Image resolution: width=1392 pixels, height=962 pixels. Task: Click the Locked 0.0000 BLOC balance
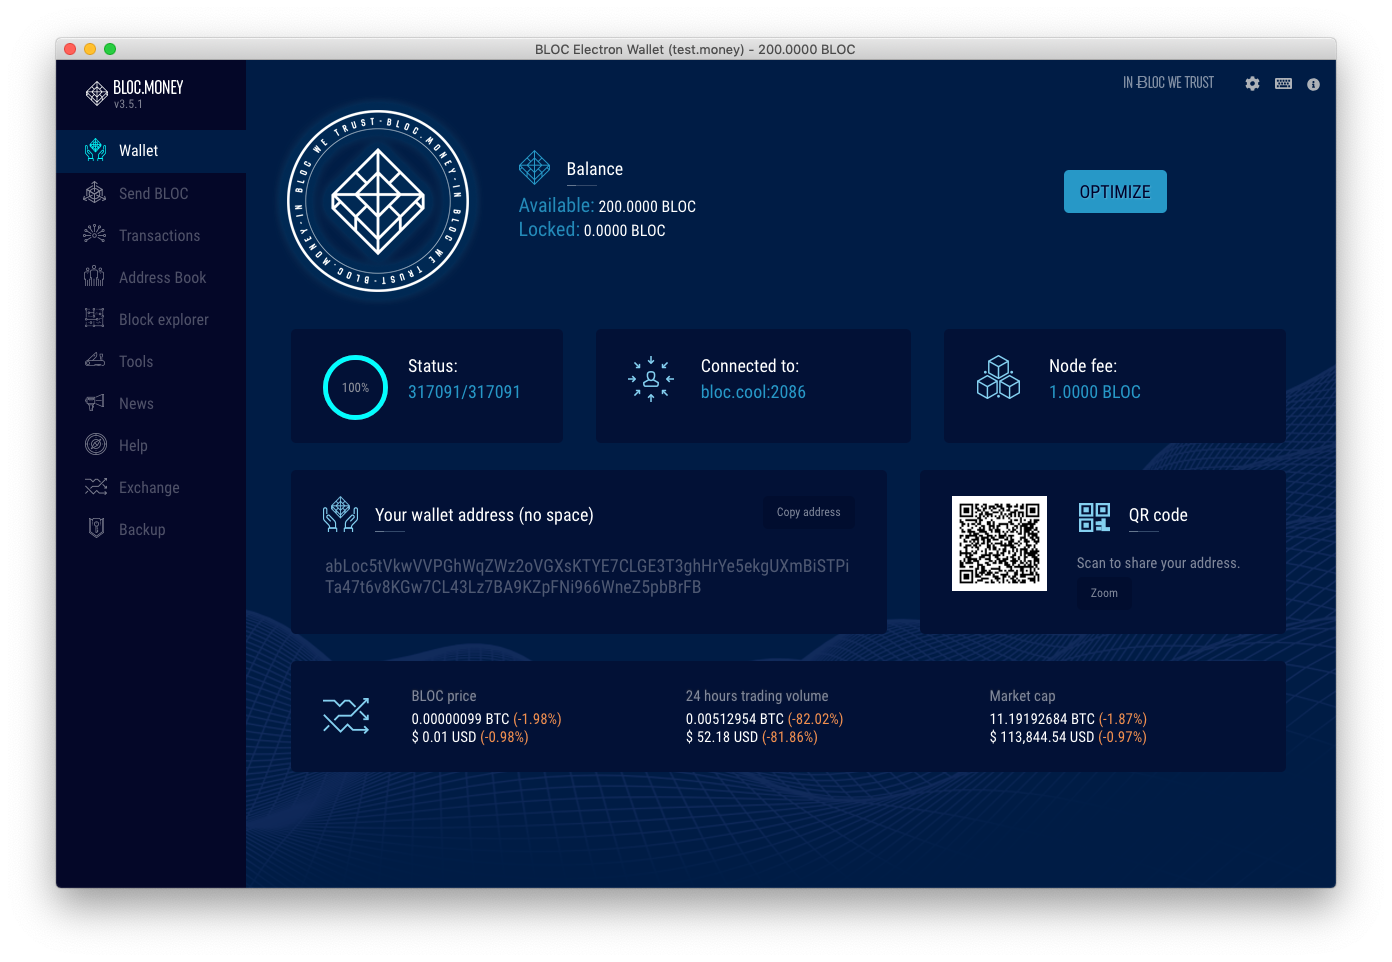pos(592,229)
